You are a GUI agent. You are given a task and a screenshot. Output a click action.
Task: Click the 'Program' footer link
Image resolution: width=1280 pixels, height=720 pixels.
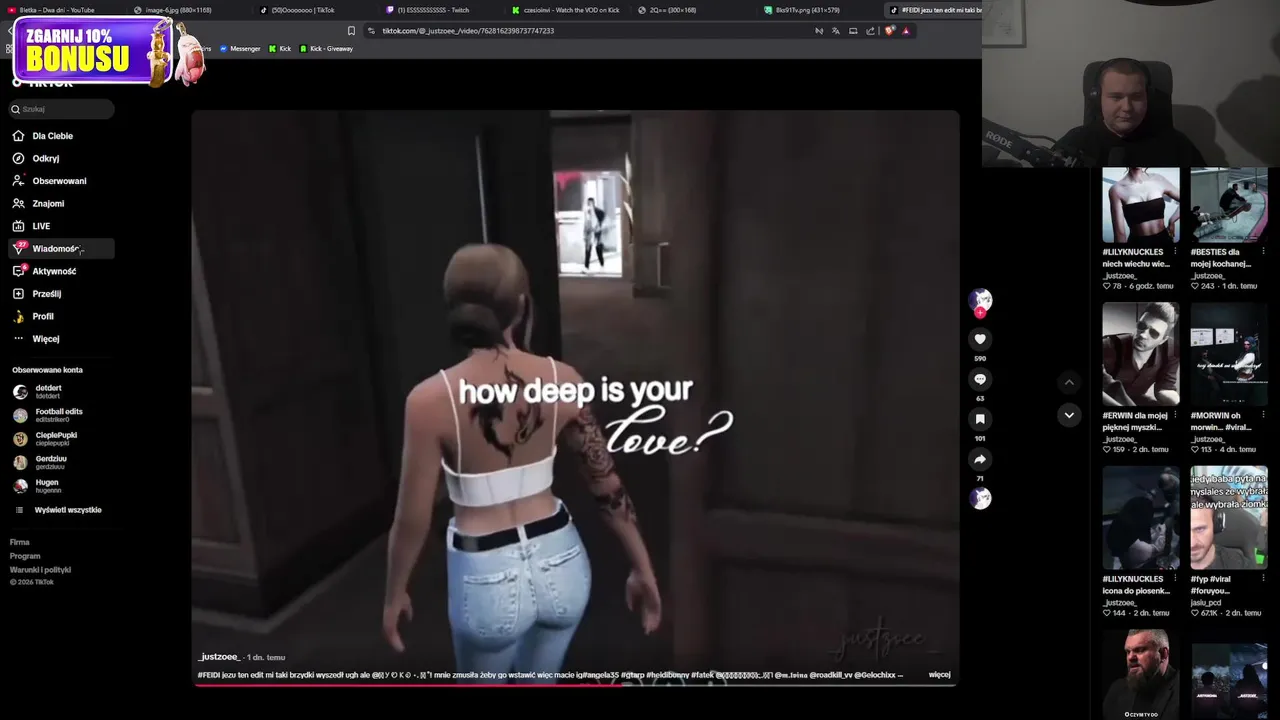25,556
